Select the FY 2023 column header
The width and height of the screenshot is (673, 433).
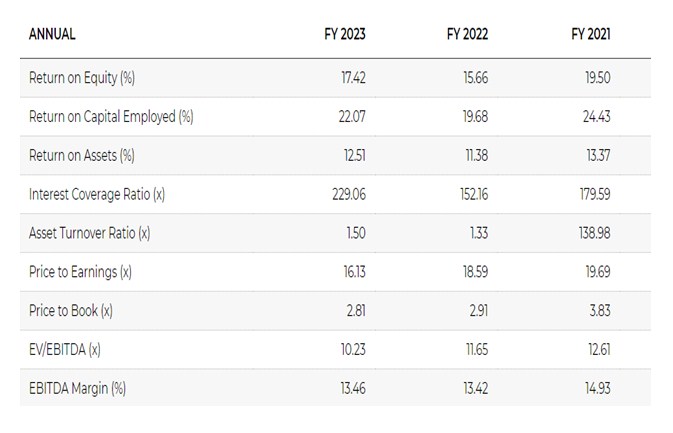coord(343,34)
